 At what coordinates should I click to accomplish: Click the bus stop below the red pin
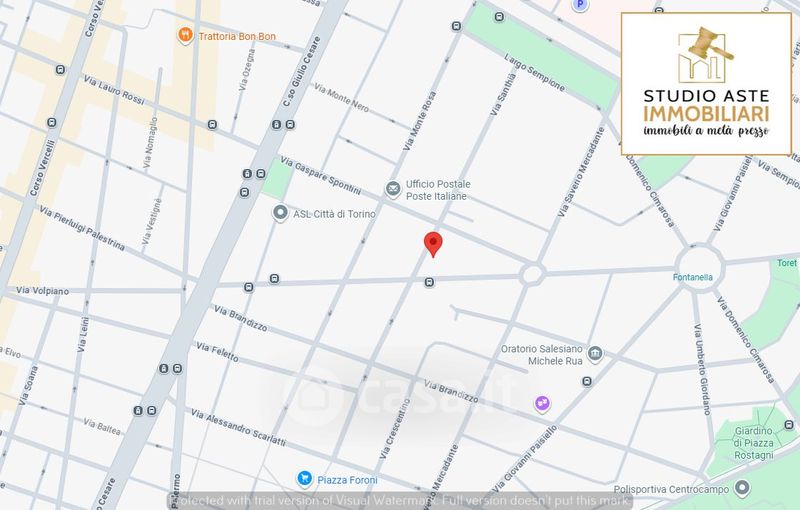430,282
